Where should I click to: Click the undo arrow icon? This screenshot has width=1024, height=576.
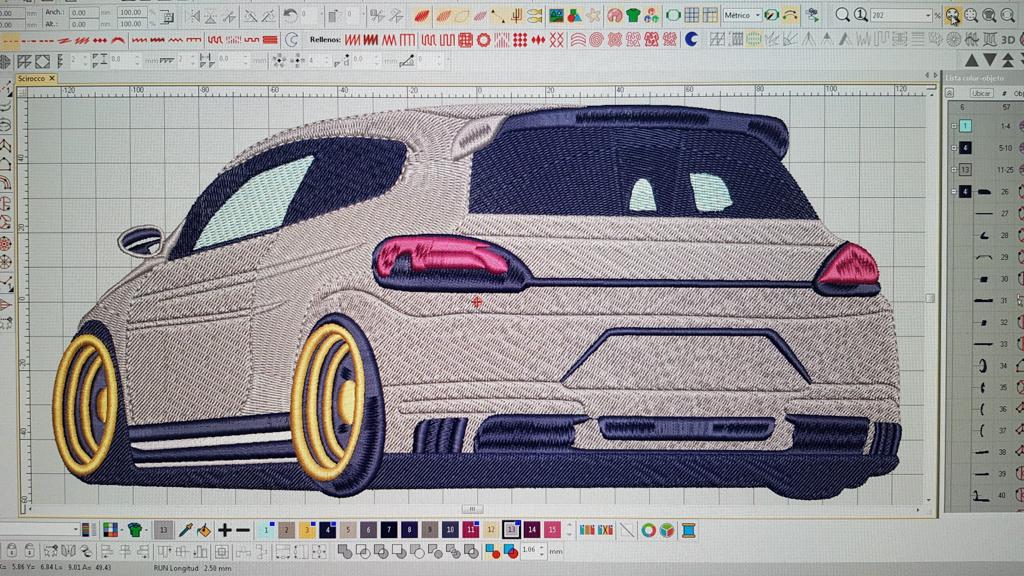click(x=290, y=15)
